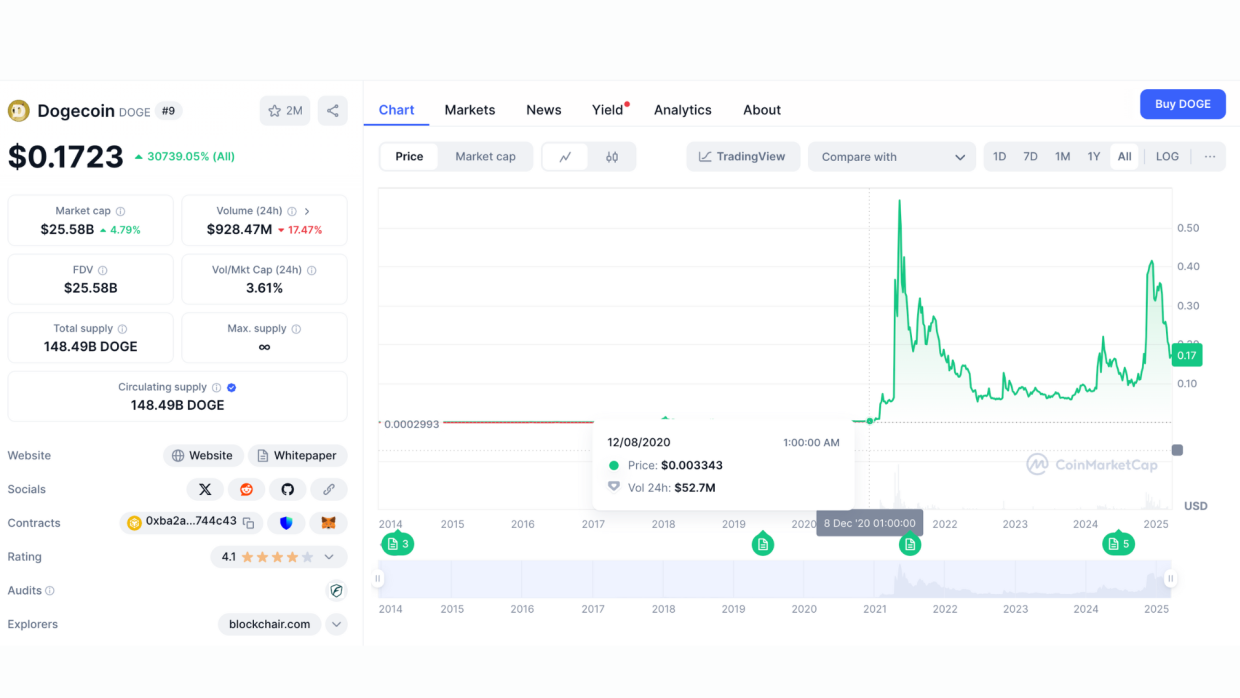The width and height of the screenshot is (1240, 698).
Task: Open the Analytics tab
Action: [683, 110]
